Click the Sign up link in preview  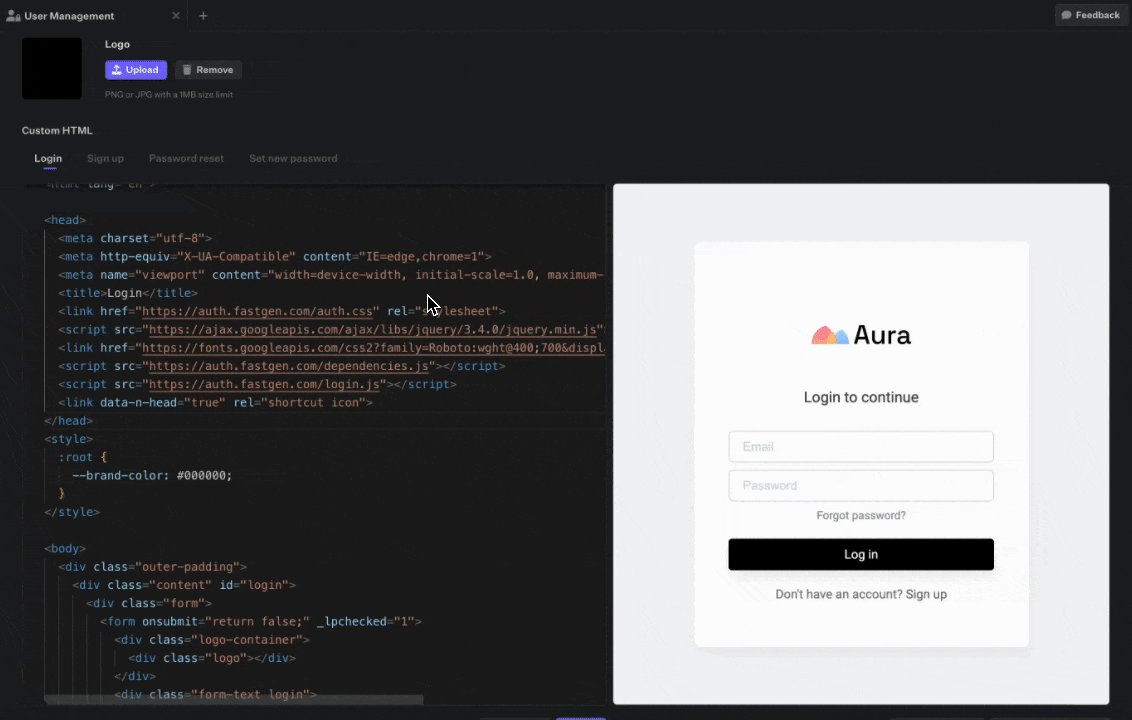[x=926, y=594]
